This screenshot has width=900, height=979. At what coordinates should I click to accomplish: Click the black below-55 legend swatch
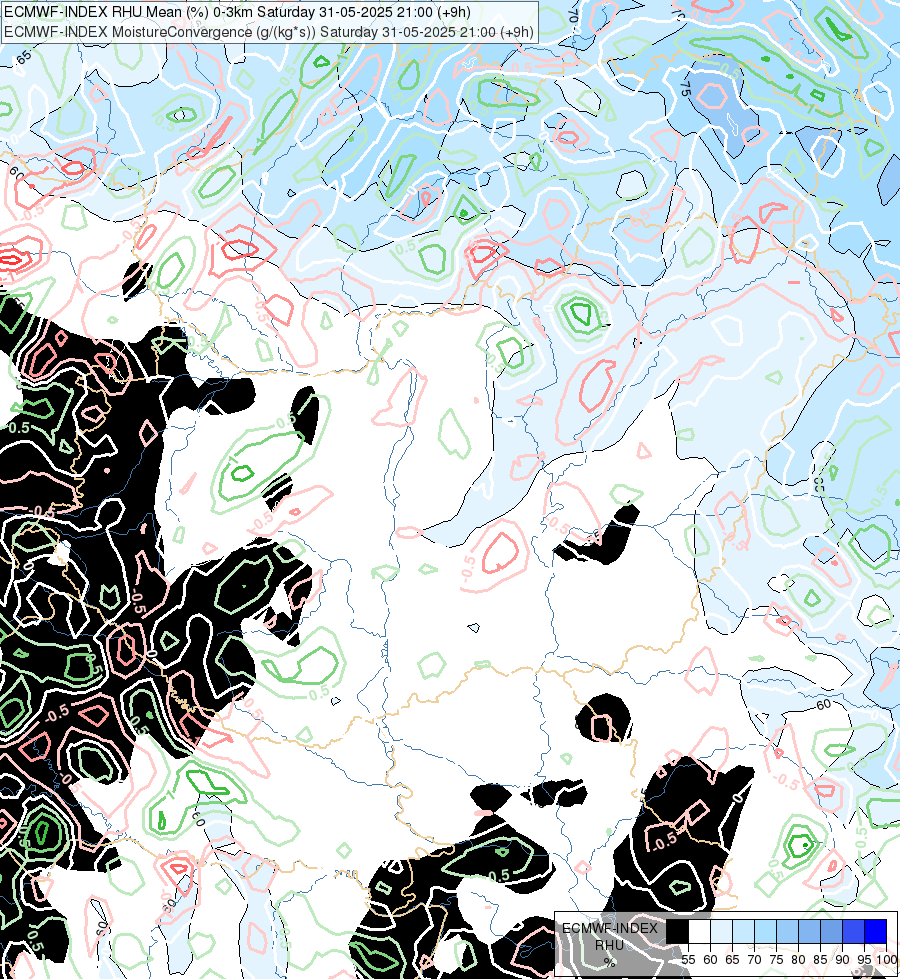click(x=677, y=931)
